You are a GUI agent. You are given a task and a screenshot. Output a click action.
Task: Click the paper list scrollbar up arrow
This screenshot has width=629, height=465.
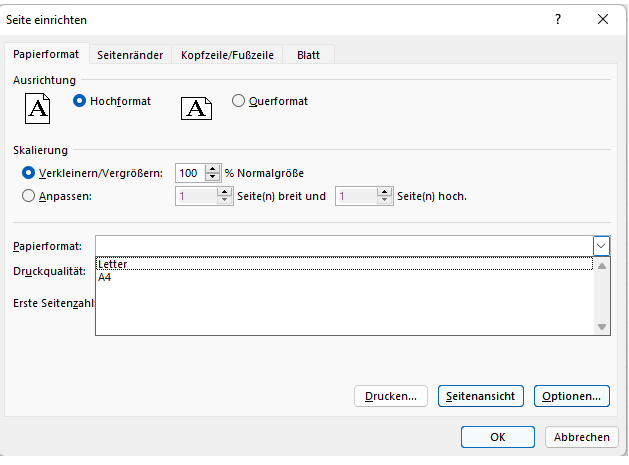[602, 266]
